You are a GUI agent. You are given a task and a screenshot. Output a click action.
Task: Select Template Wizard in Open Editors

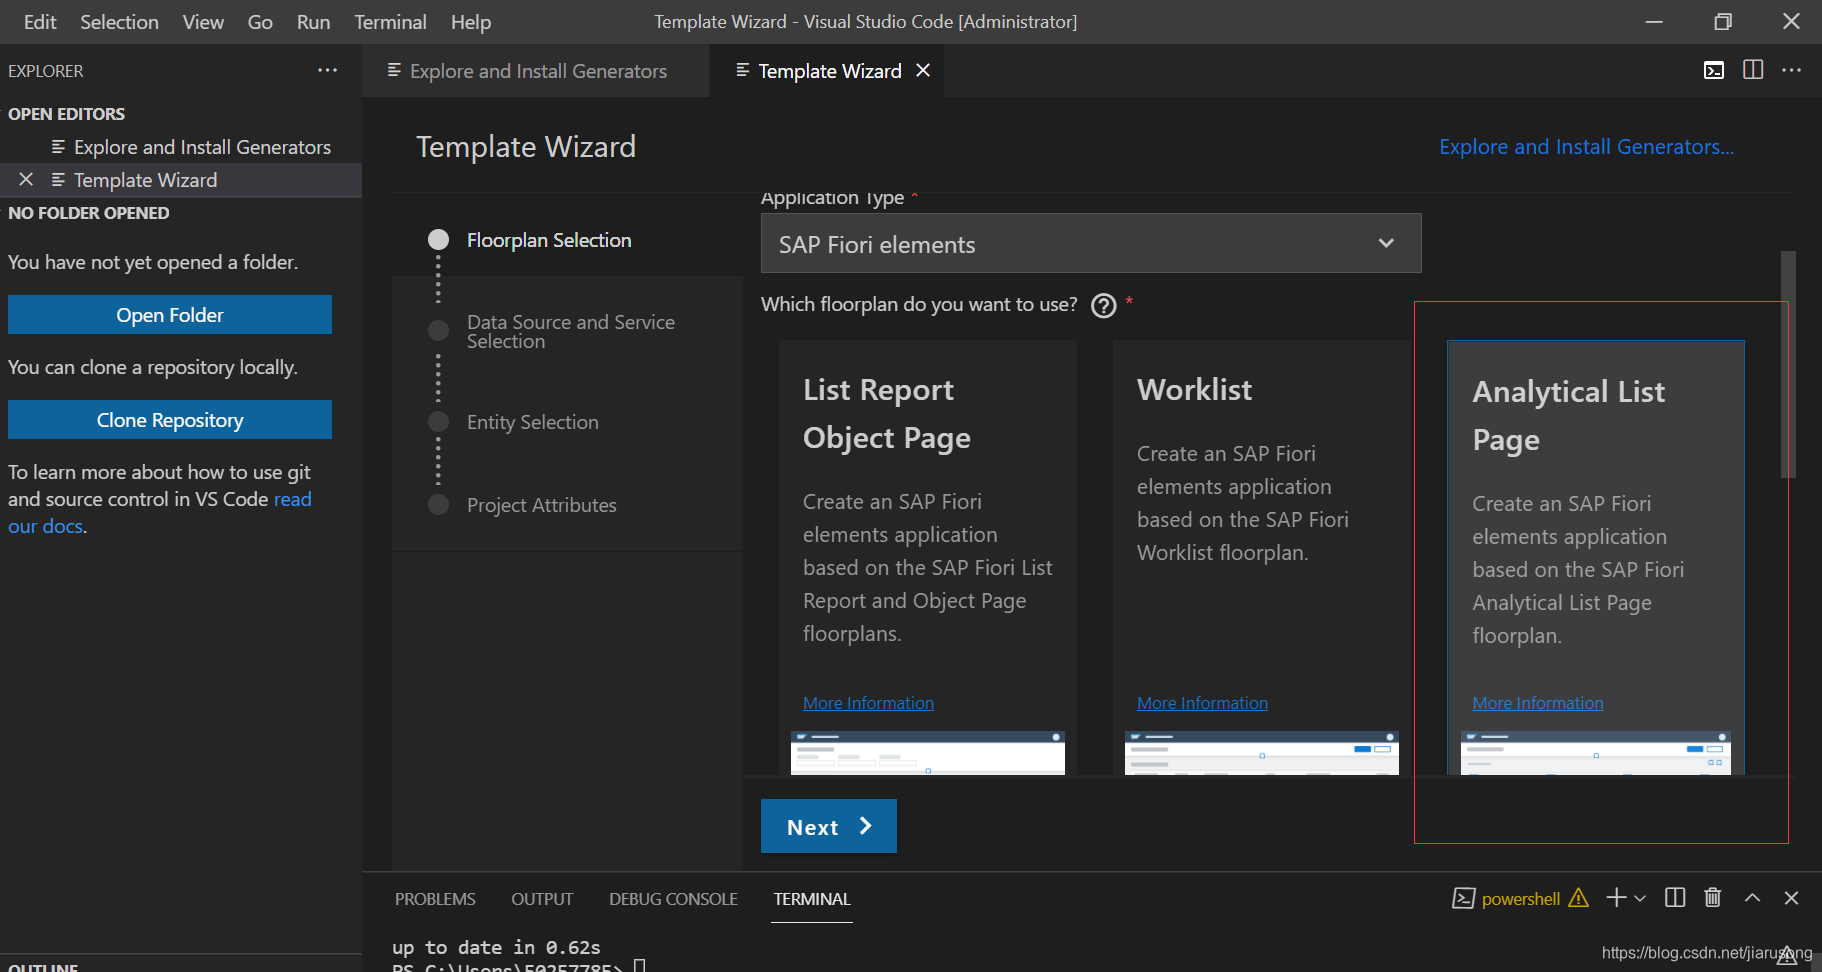181,180
